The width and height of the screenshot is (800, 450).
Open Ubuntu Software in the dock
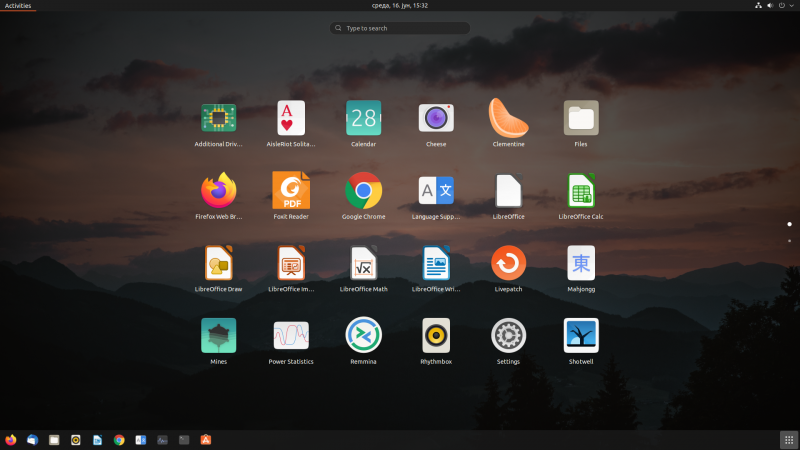click(206, 440)
